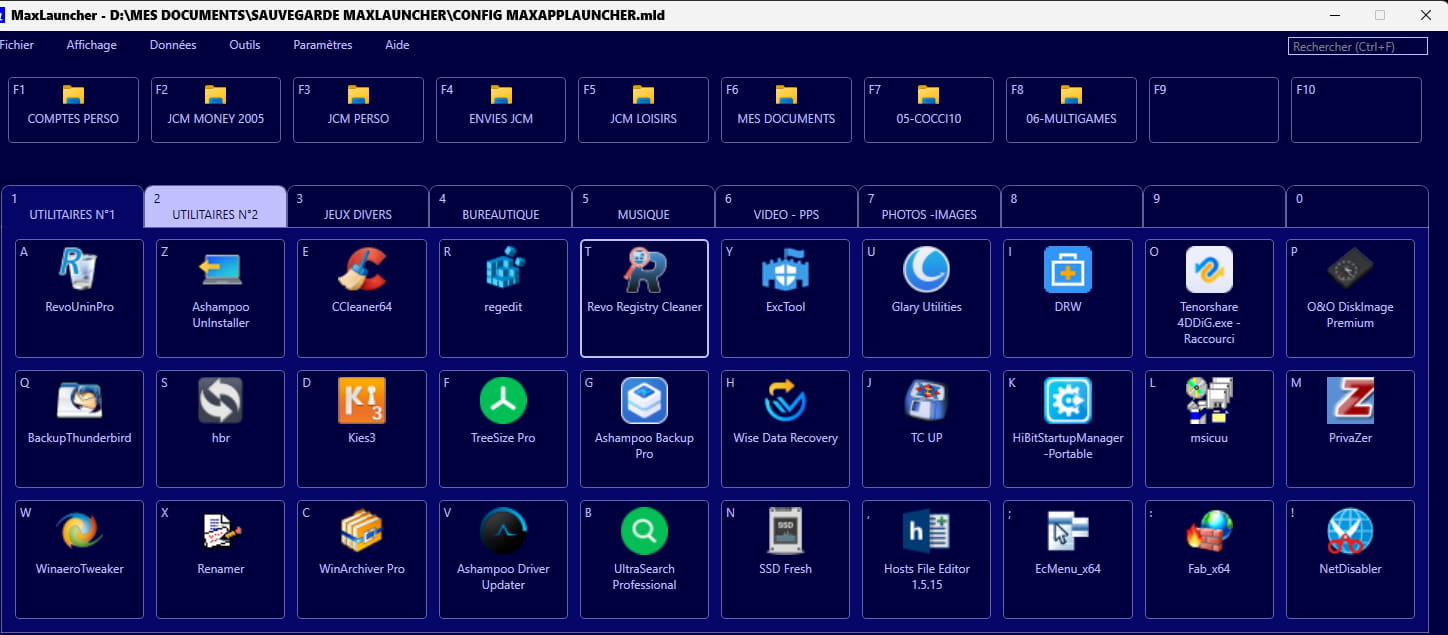This screenshot has height=635, width=1448.
Task: Select the empty F9 favorite slot
Action: click(x=1213, y=110)
